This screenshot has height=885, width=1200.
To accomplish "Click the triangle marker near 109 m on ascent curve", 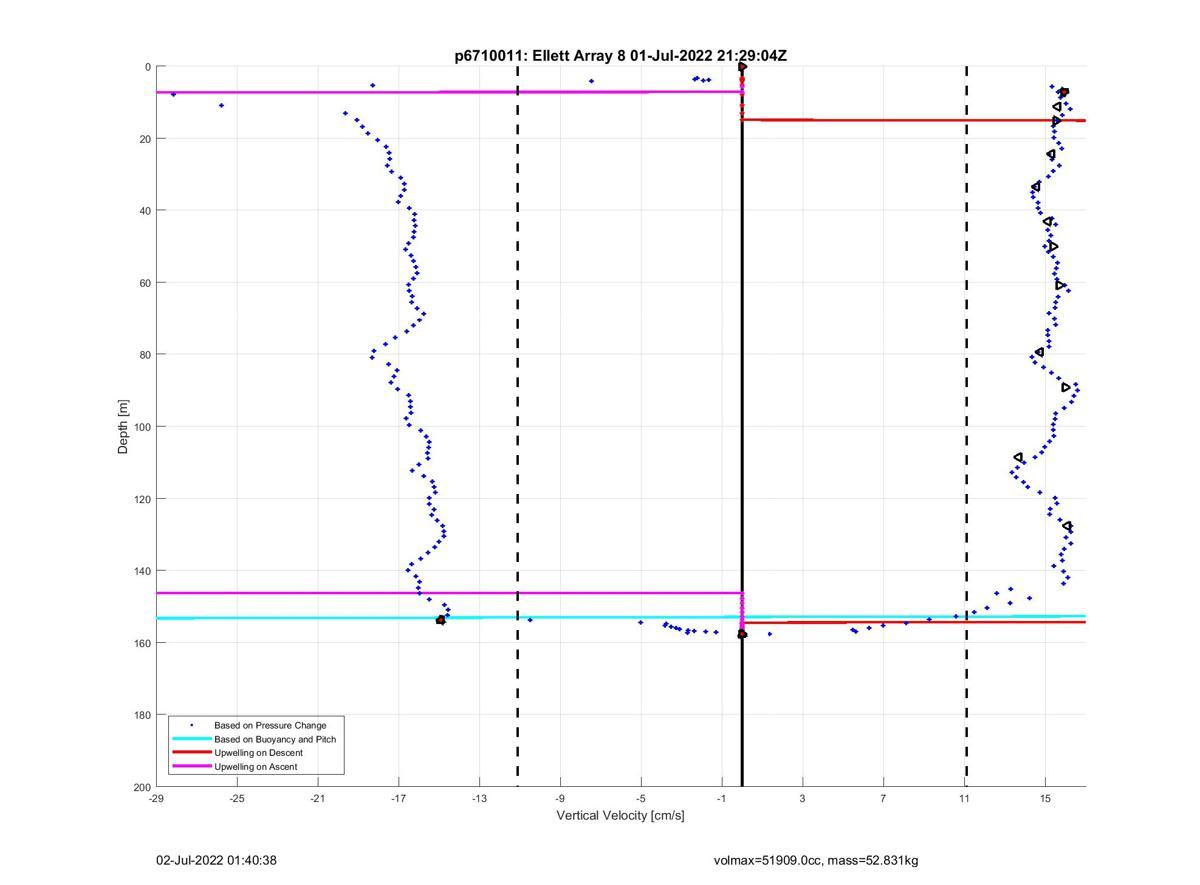I will (1018, 458).
